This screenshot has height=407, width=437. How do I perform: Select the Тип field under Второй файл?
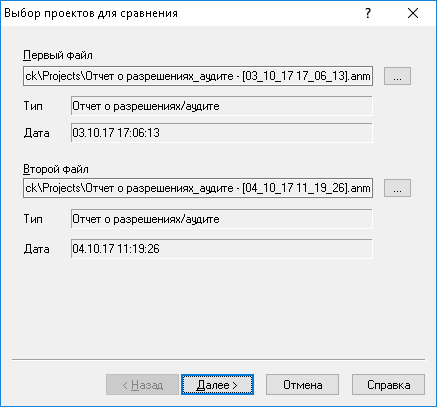tap(222, 219)
